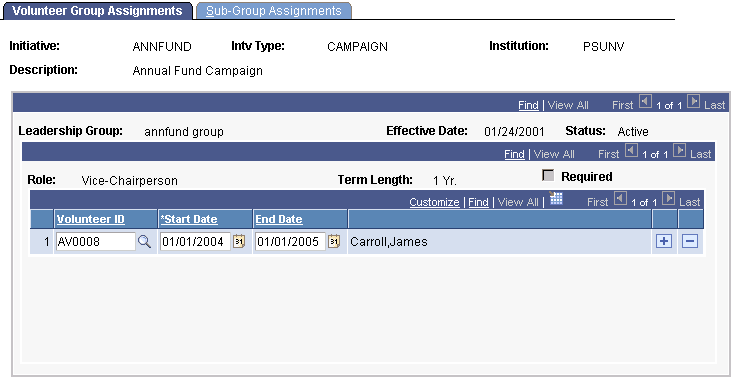Delete the Carroll,James row with minus
This screenshot has width=733, height=380.
tap(690, 241)
